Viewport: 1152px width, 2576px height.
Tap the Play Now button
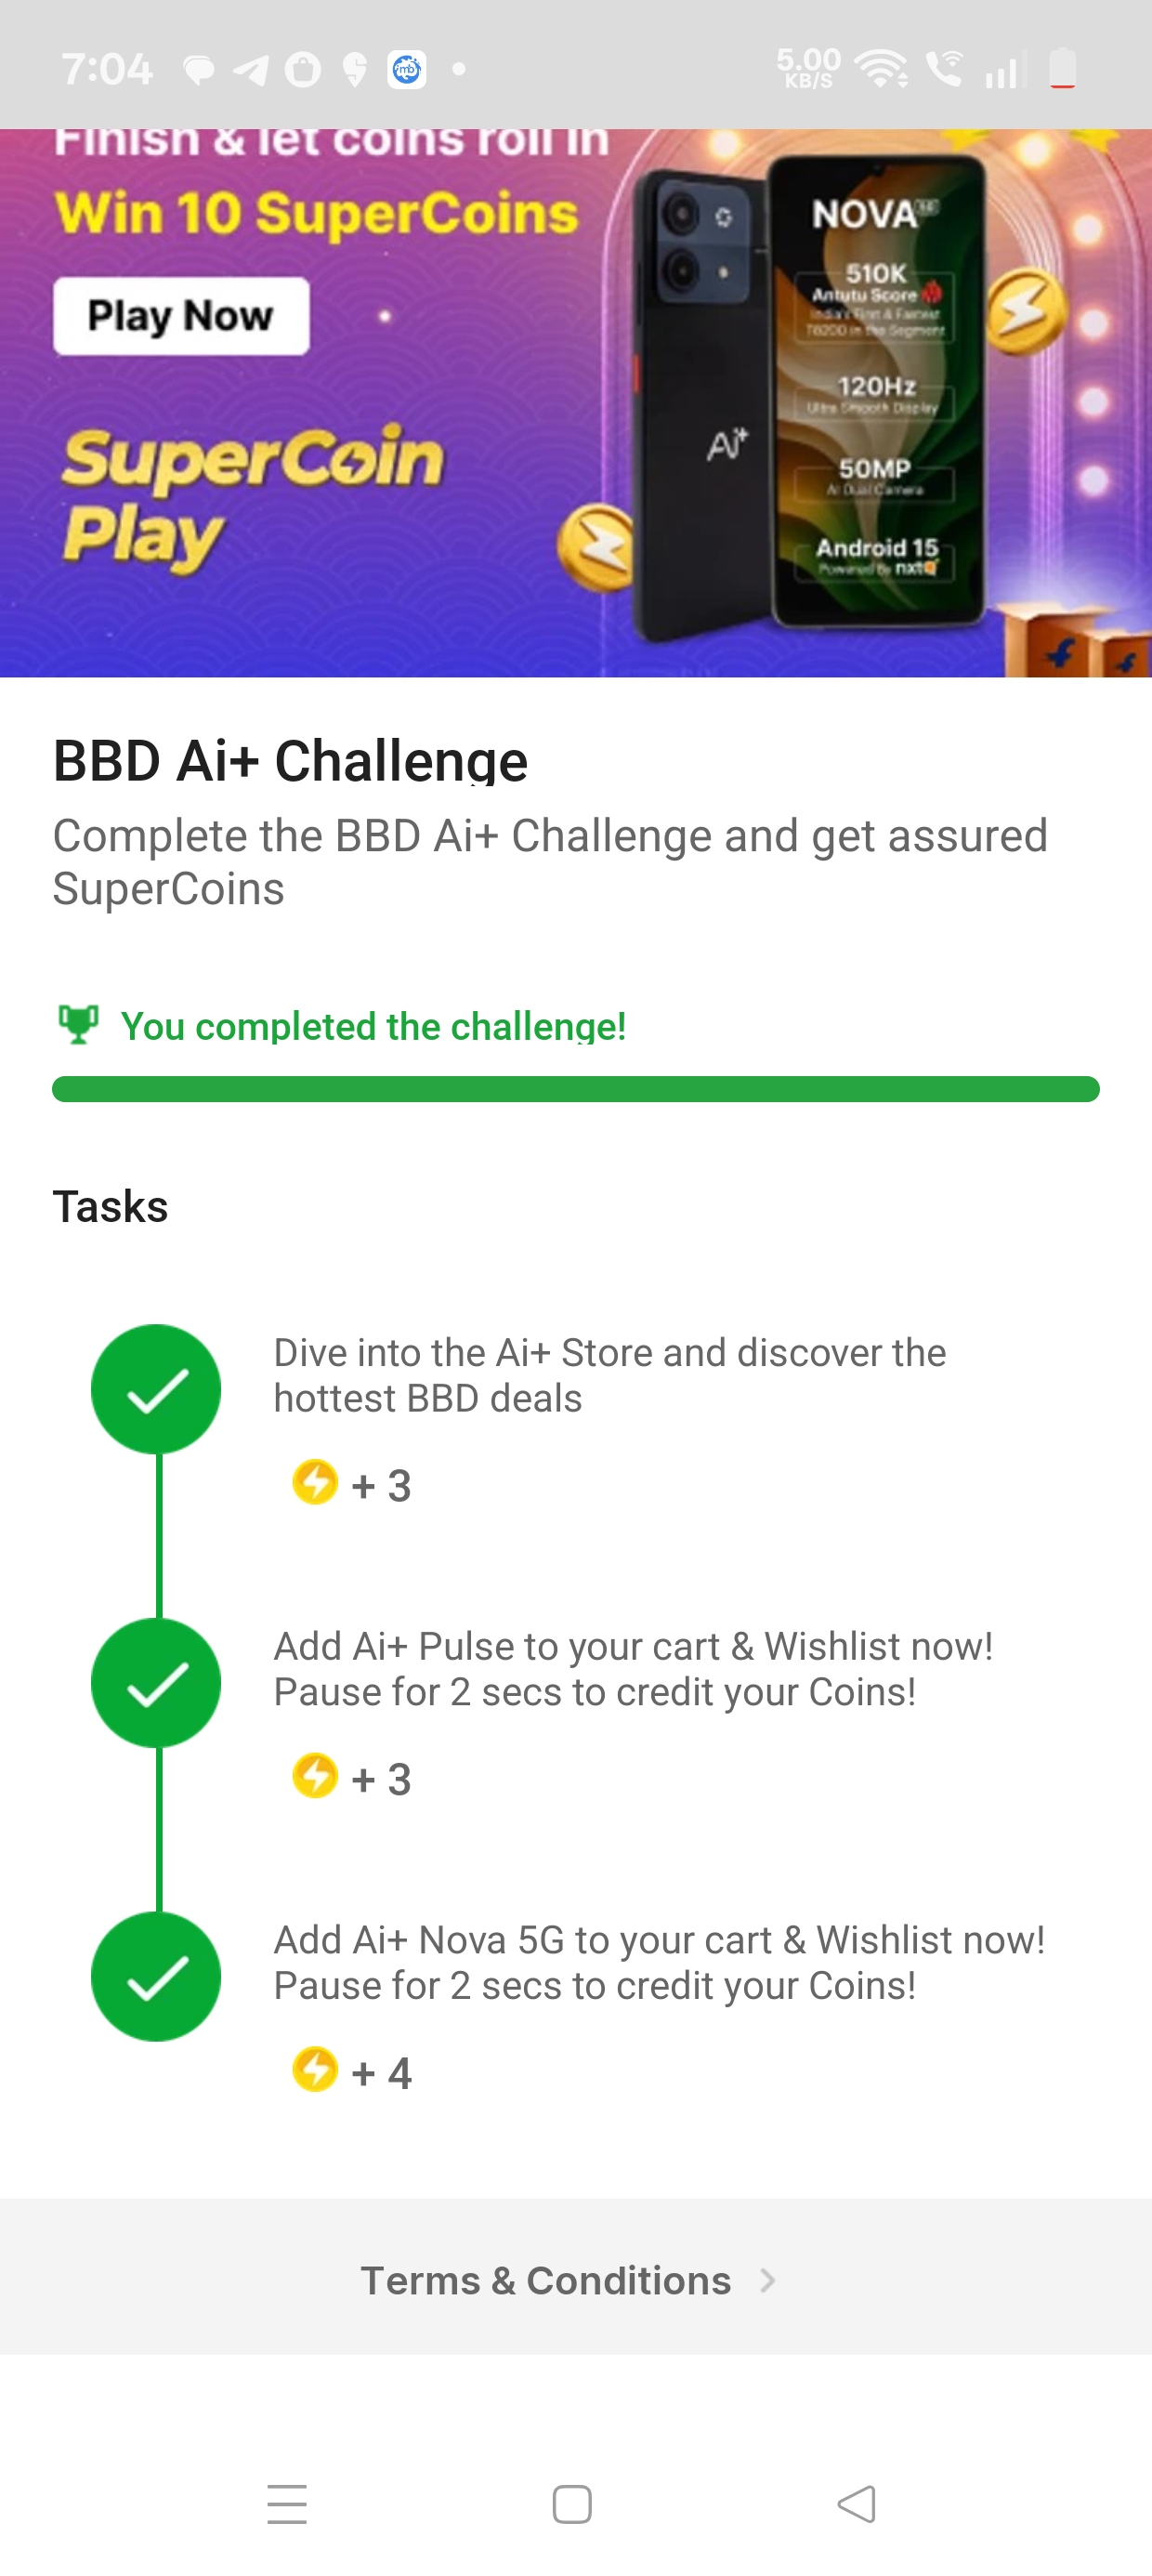click(181, 316)
